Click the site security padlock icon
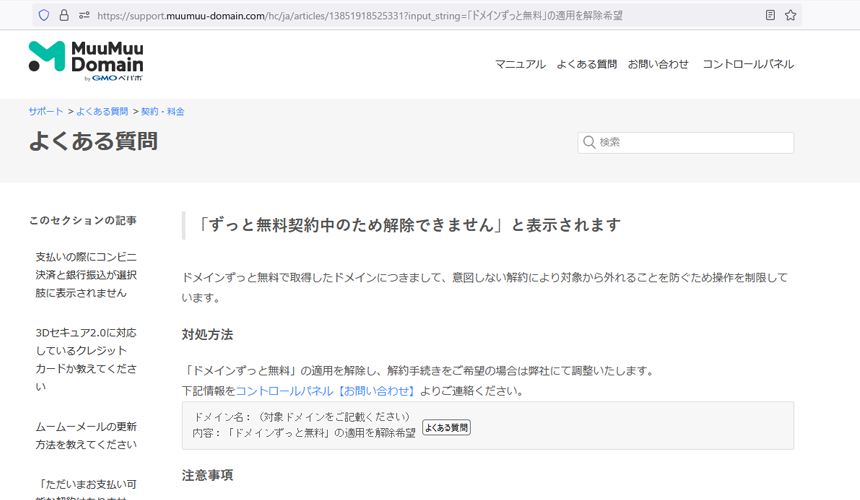Image resolution: width=860 pixels, height=500 pixels. point(64,15)
